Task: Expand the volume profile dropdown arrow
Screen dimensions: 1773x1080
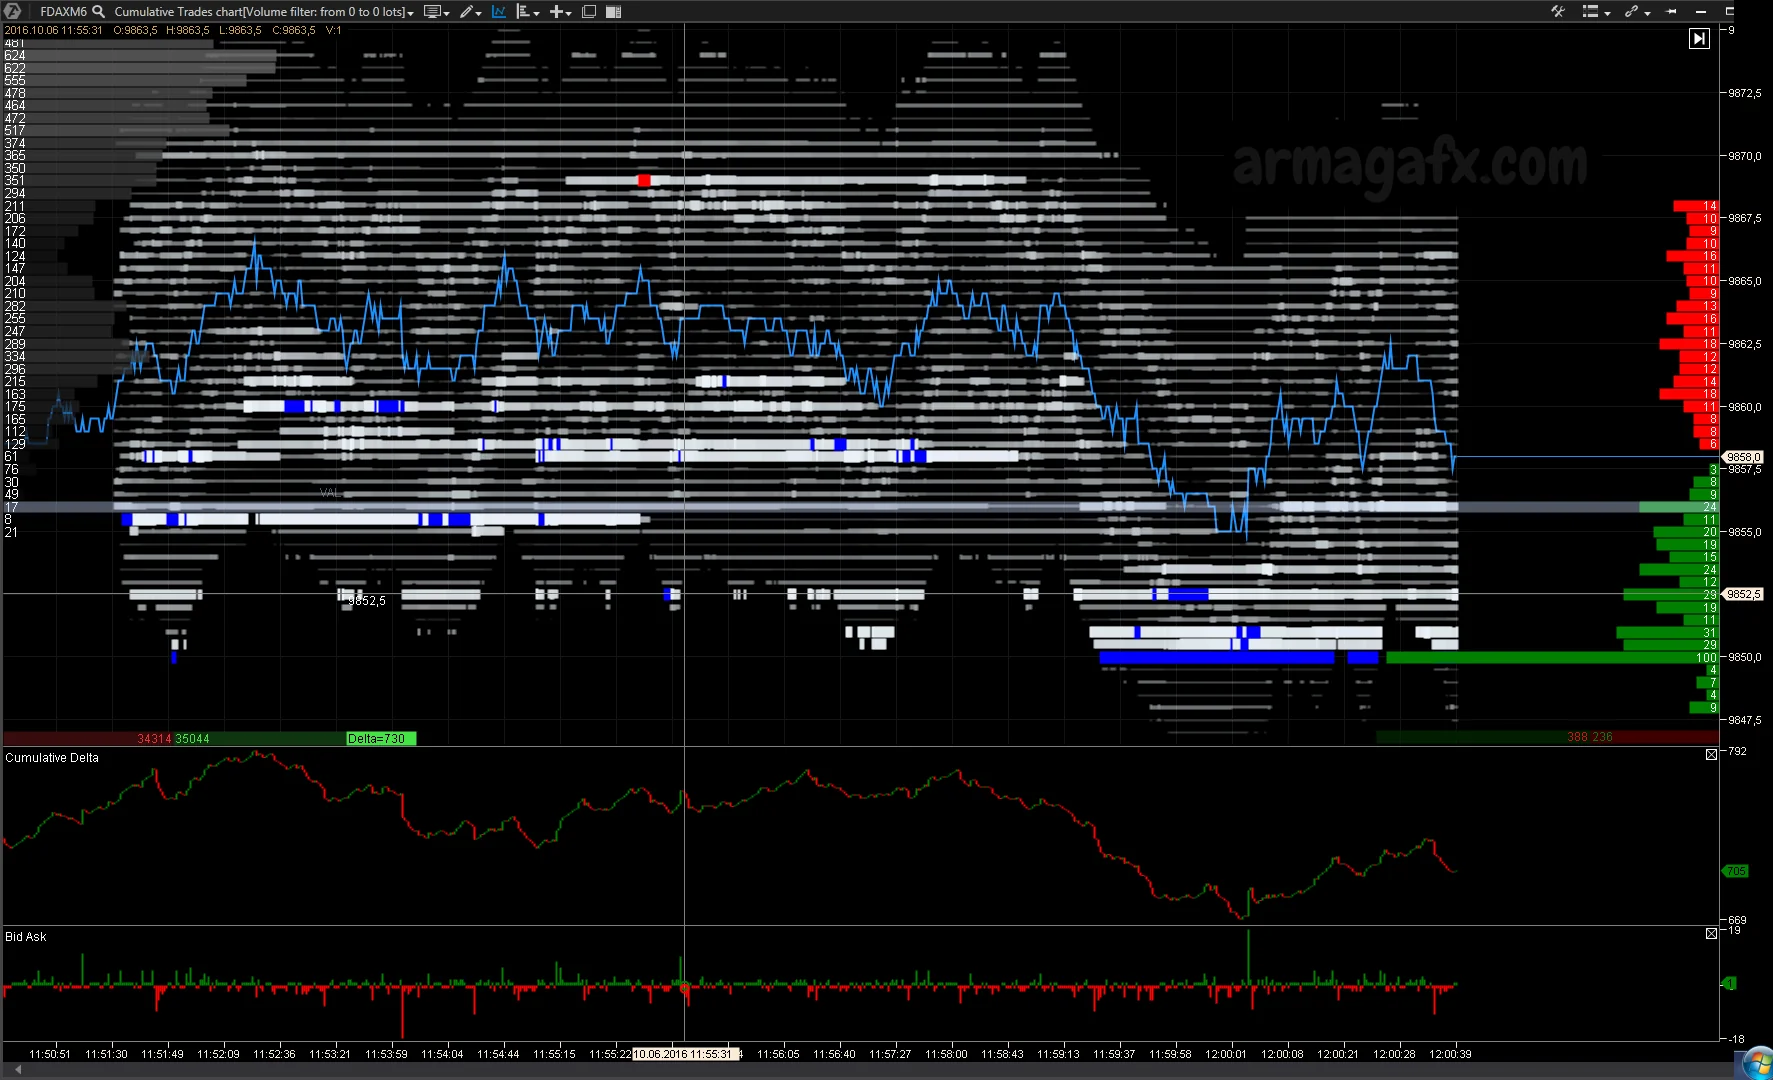Action: pyautogui.click(x=537, y=13)
